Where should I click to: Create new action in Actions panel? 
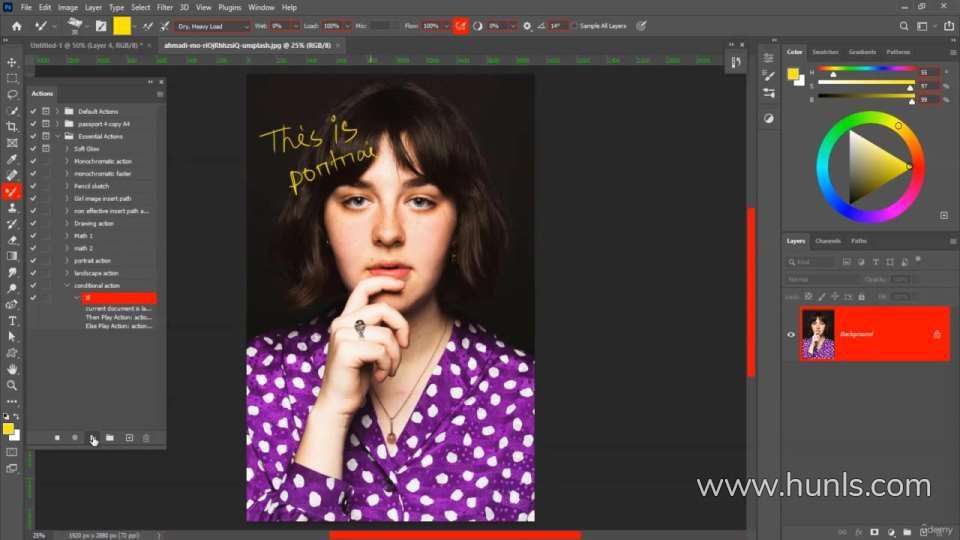click(129, 438)
